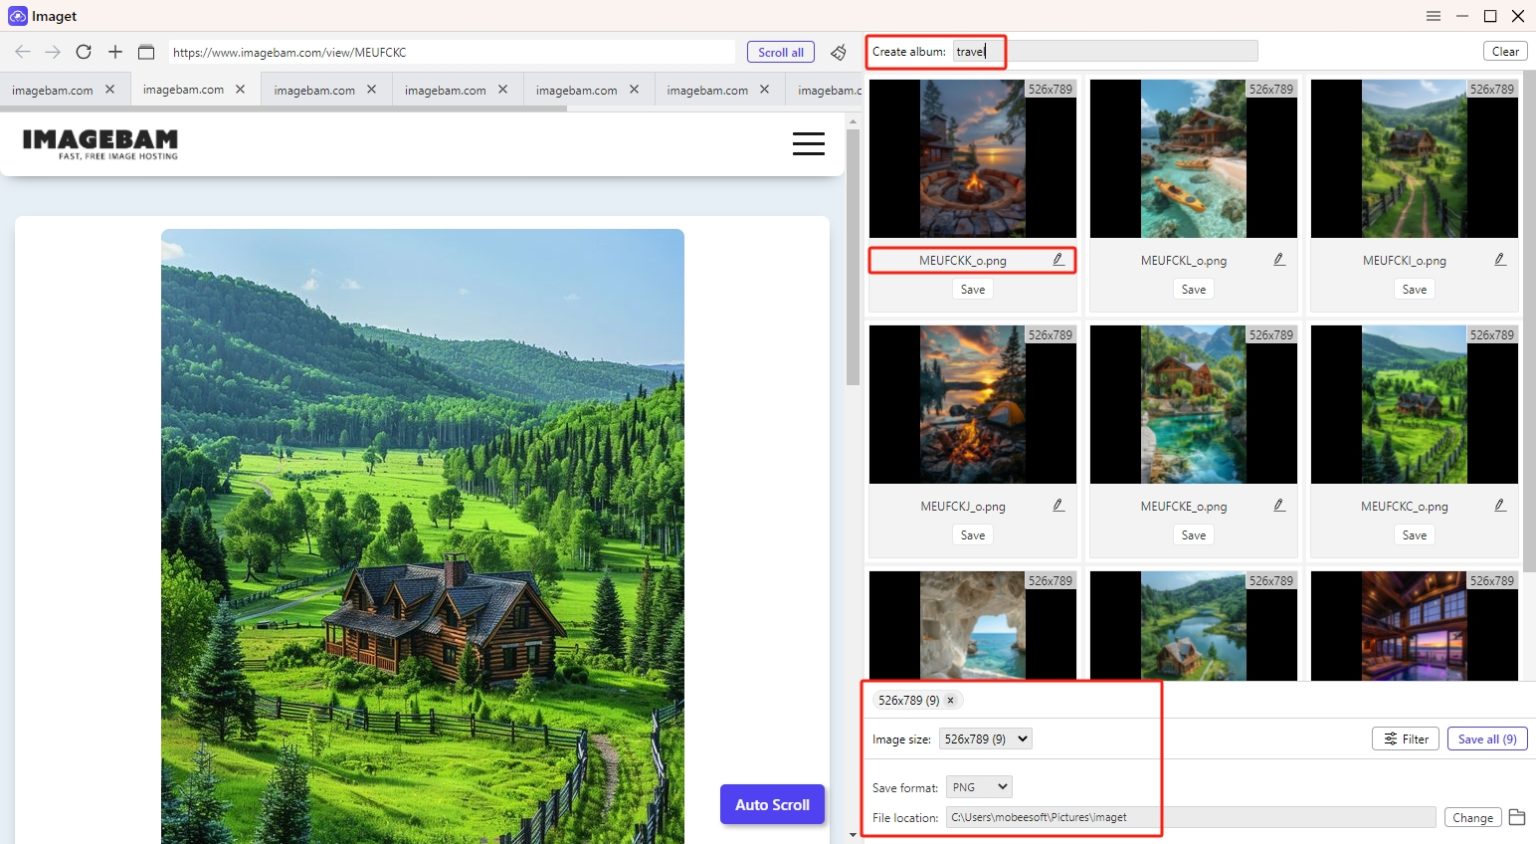
Task: Click Change next to file location path
Action: (x=1472, y=817)
